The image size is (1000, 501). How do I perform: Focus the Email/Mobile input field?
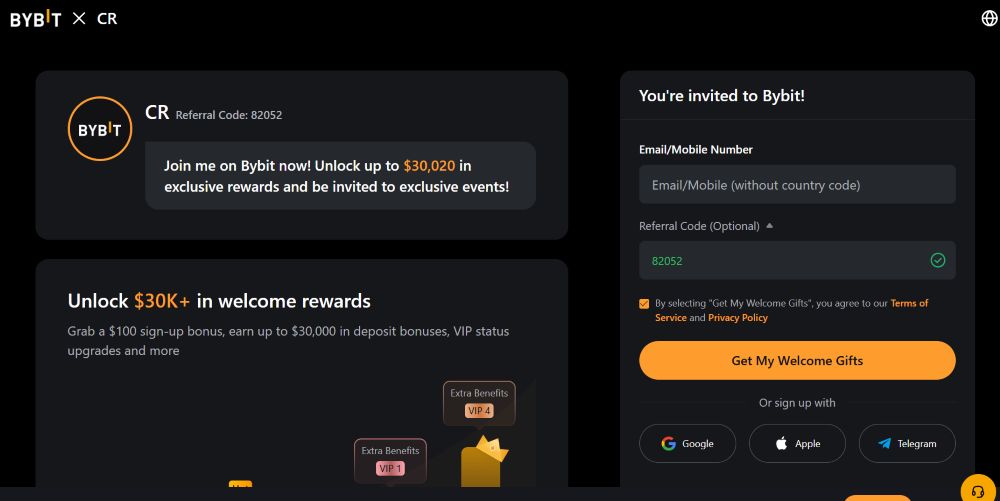797,185
